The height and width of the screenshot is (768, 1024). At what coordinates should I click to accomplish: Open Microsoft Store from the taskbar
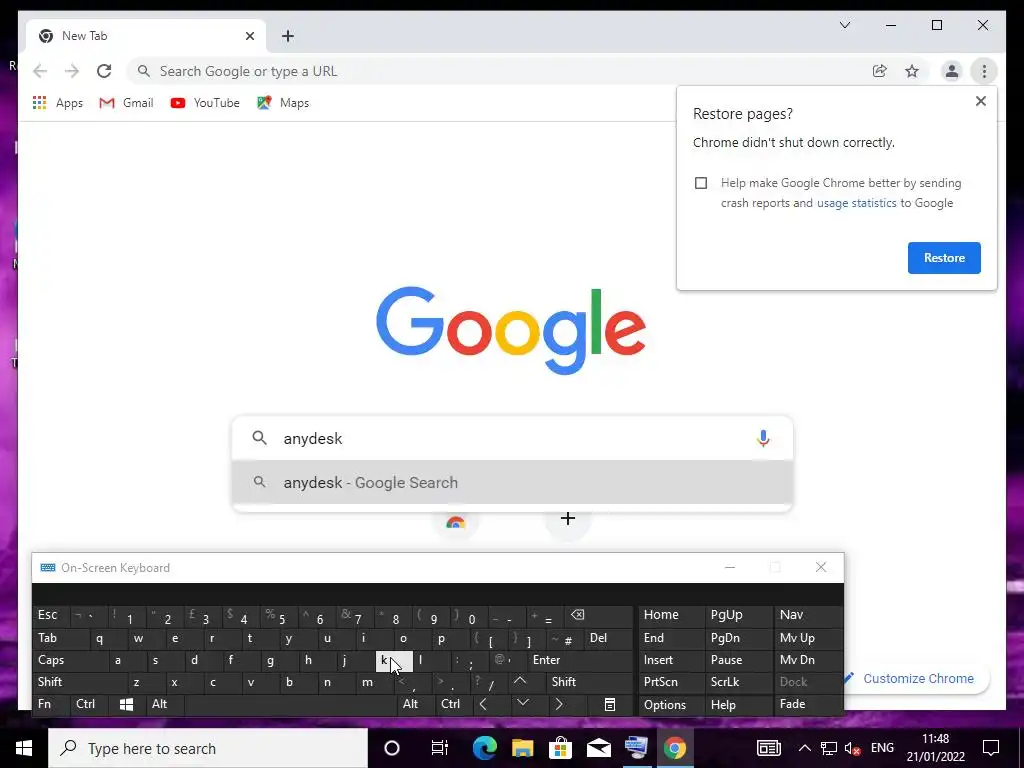560,748
